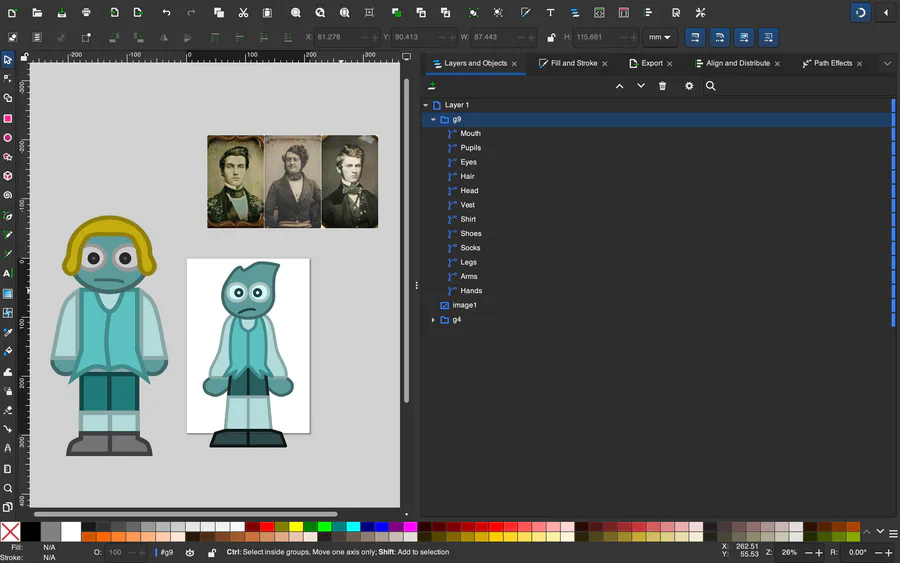The width and height of the screenshot is (900, 563).
Task: Collapse the g9 group
Action: [433, 119]
